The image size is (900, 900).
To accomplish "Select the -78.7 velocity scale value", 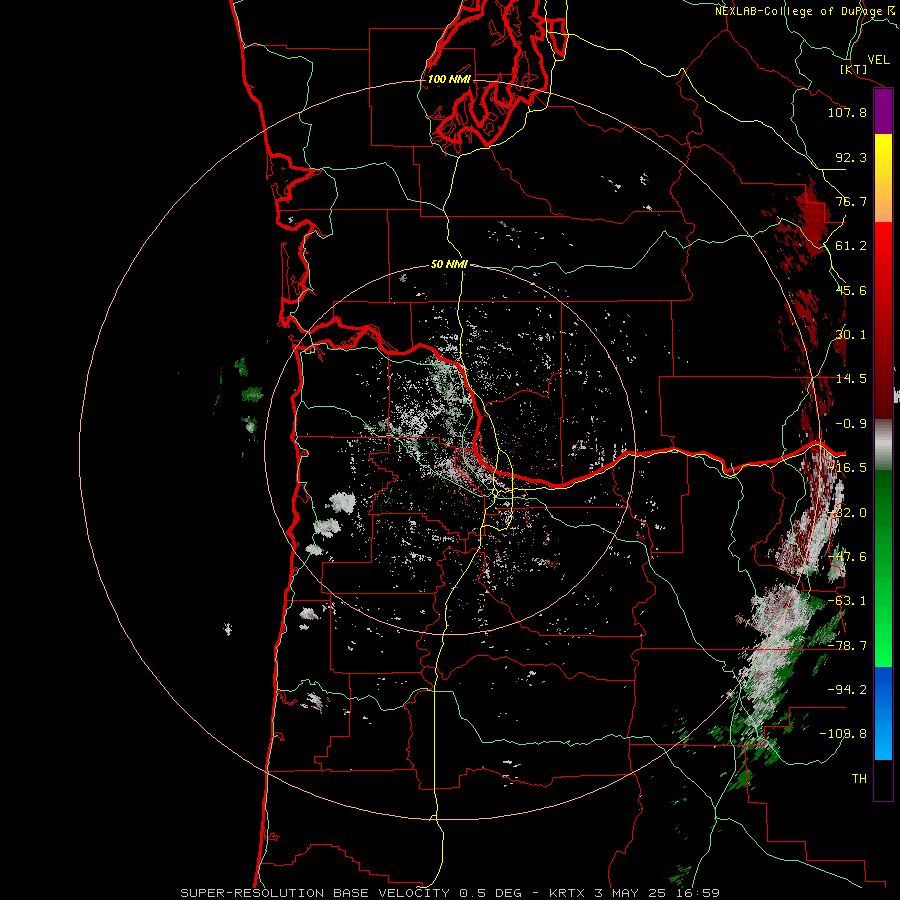I will point(847,646).
